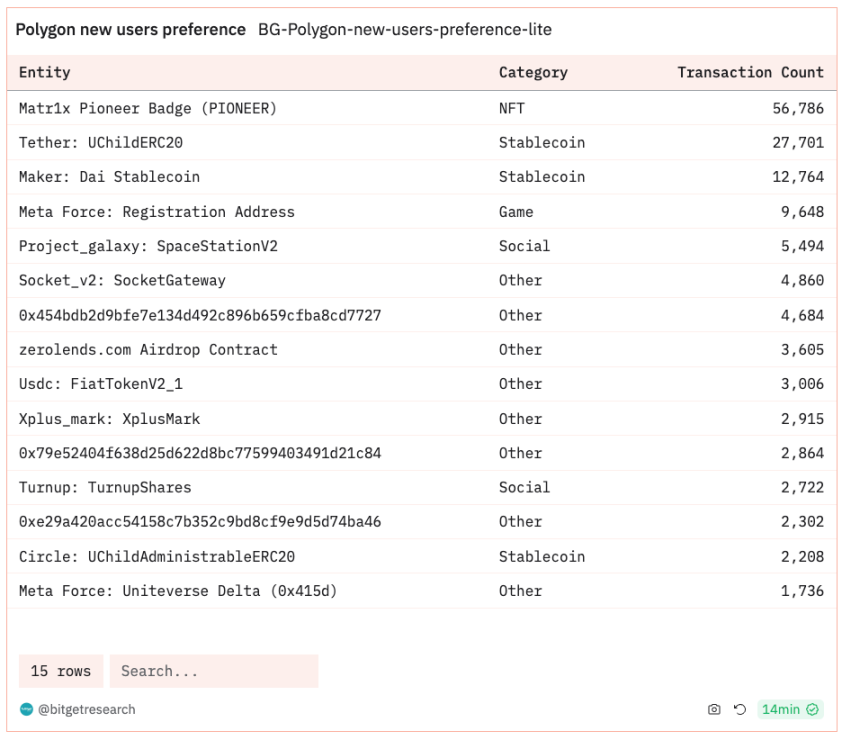Image resolution: width=842 pixels, height=740 pixels.
Task: Open the Polygon new users preference title
Action: (130, 29)
